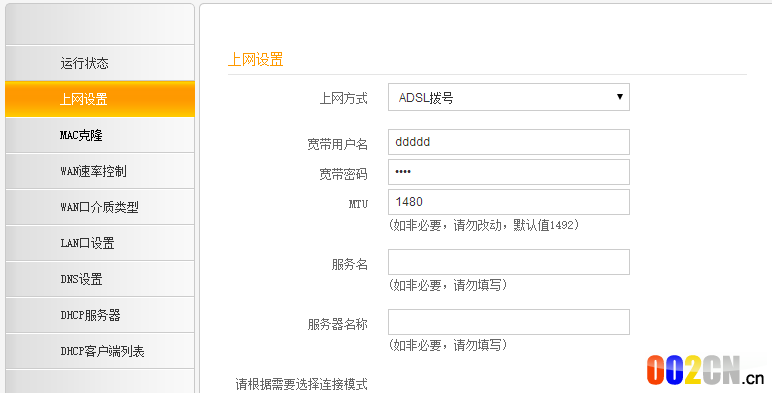This screenshot has height=393, width=772.
Task: Open the 运行状态 menu item
Action: coord(100,63)
